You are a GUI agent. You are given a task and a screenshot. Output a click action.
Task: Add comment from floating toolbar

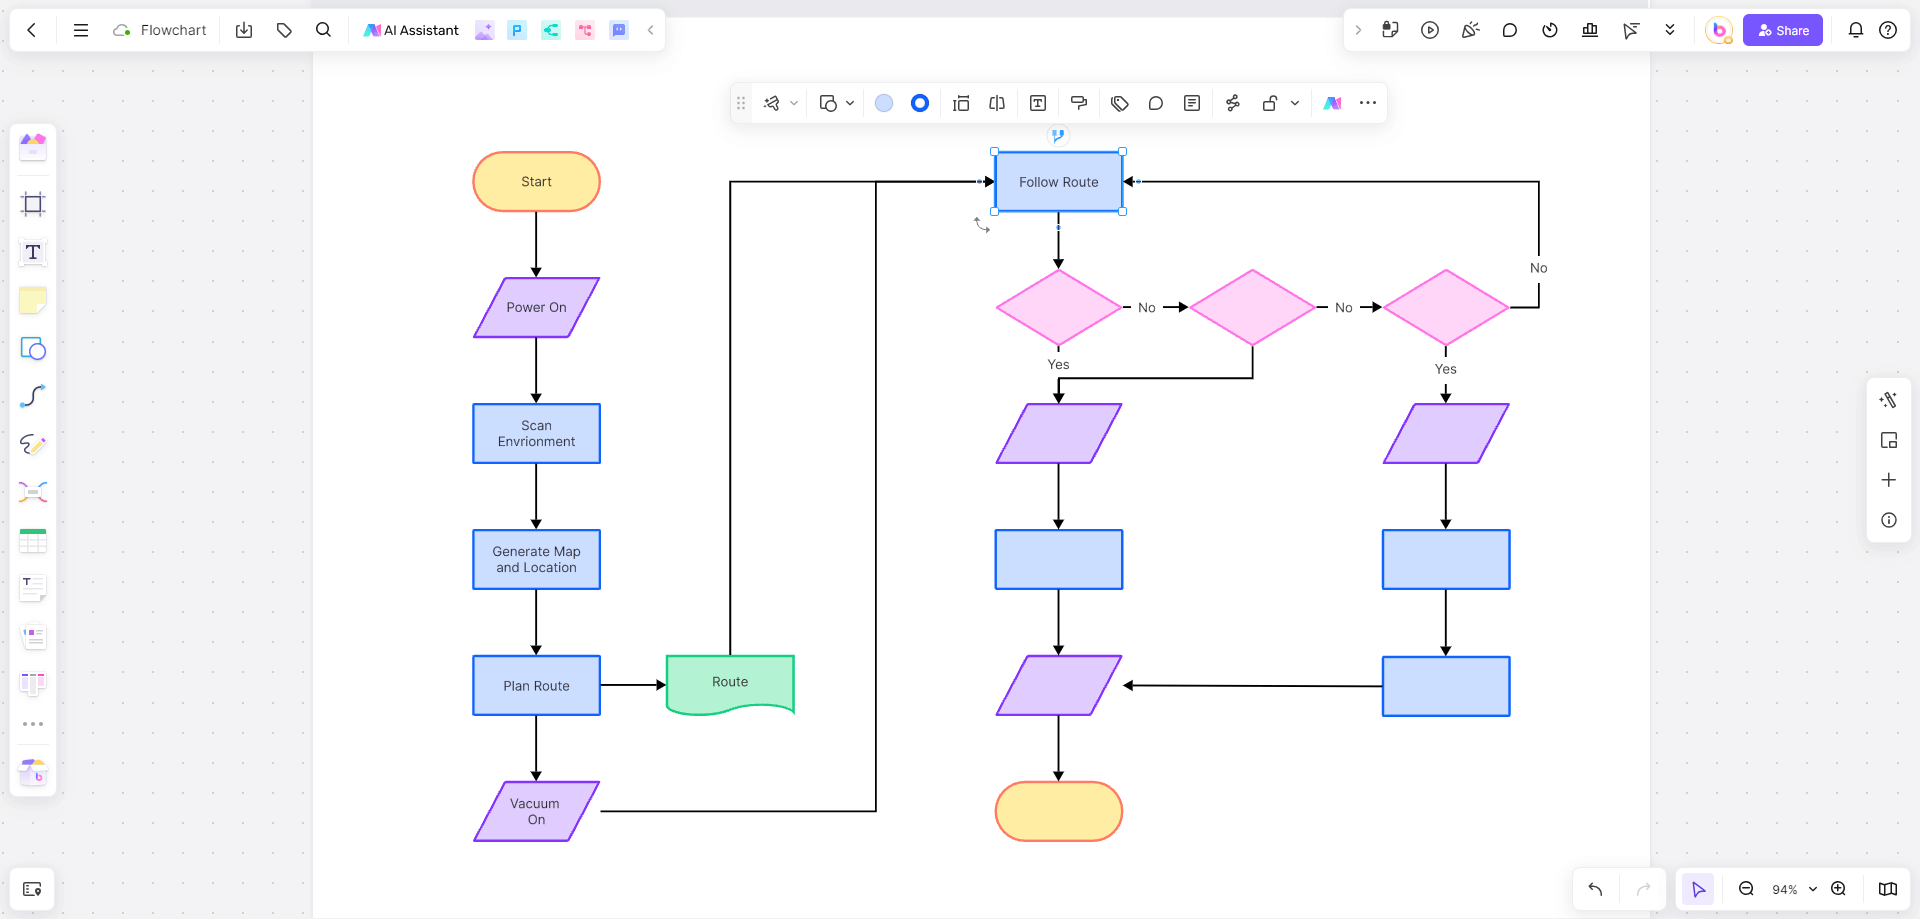pyautogui.click(x=1156, y=103)
